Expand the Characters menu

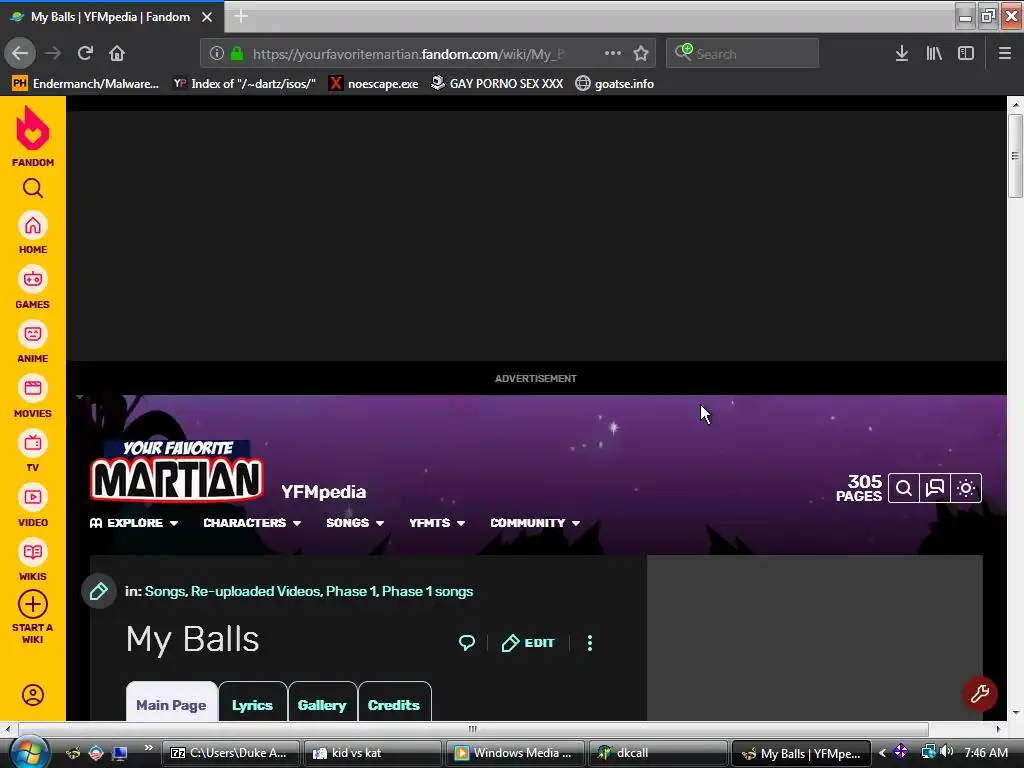coord(252,523)
